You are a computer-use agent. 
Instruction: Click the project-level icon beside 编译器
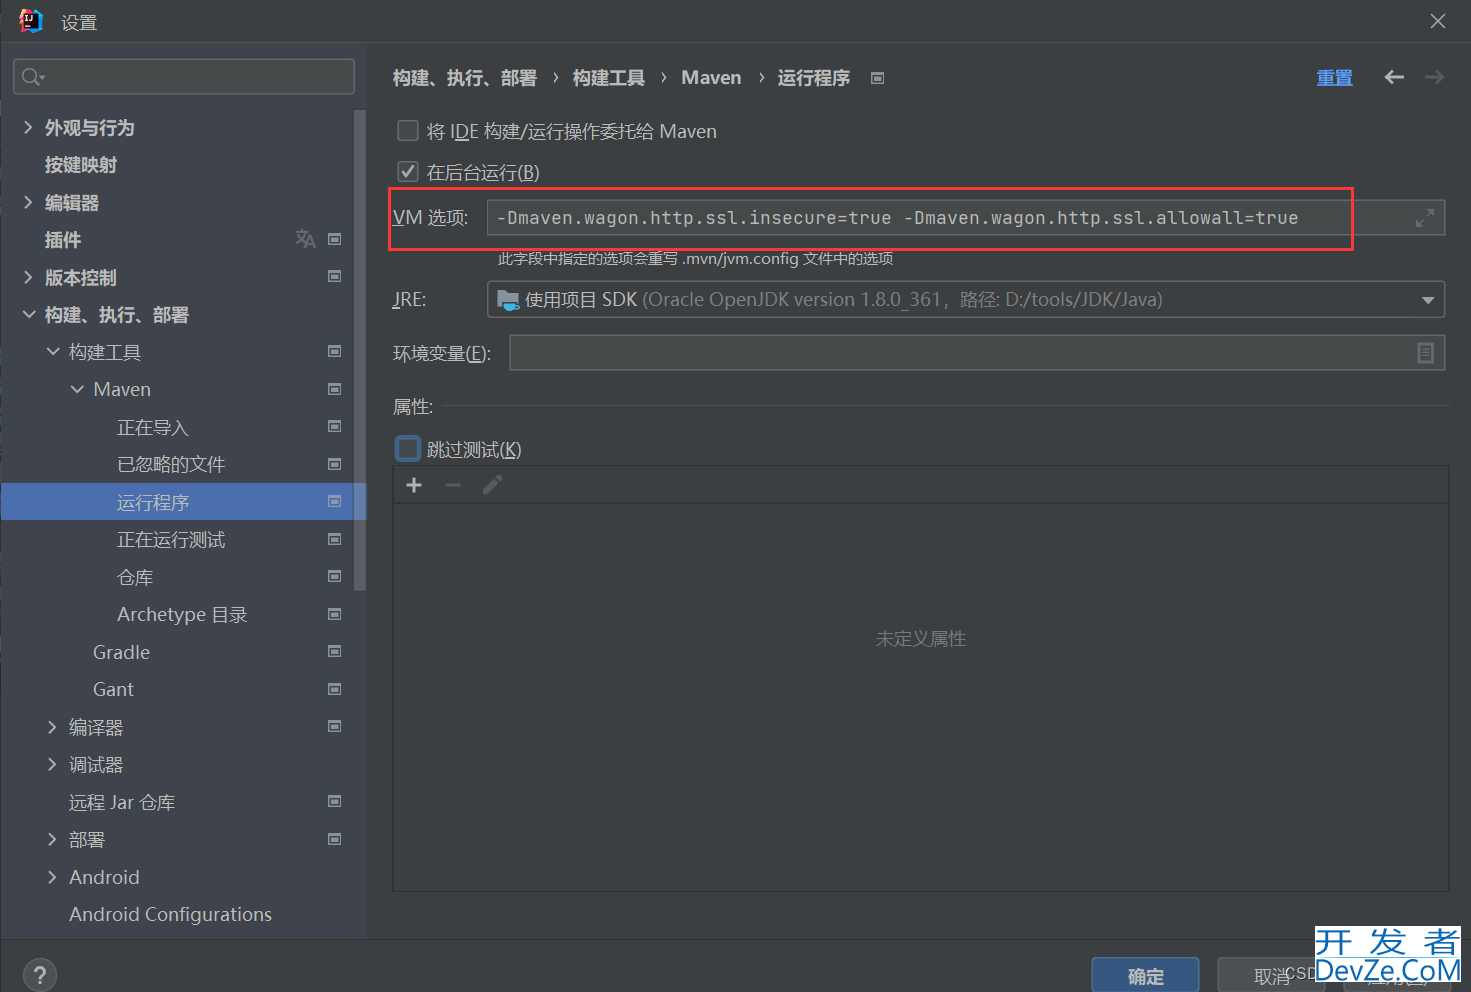[x=335, y=726]
